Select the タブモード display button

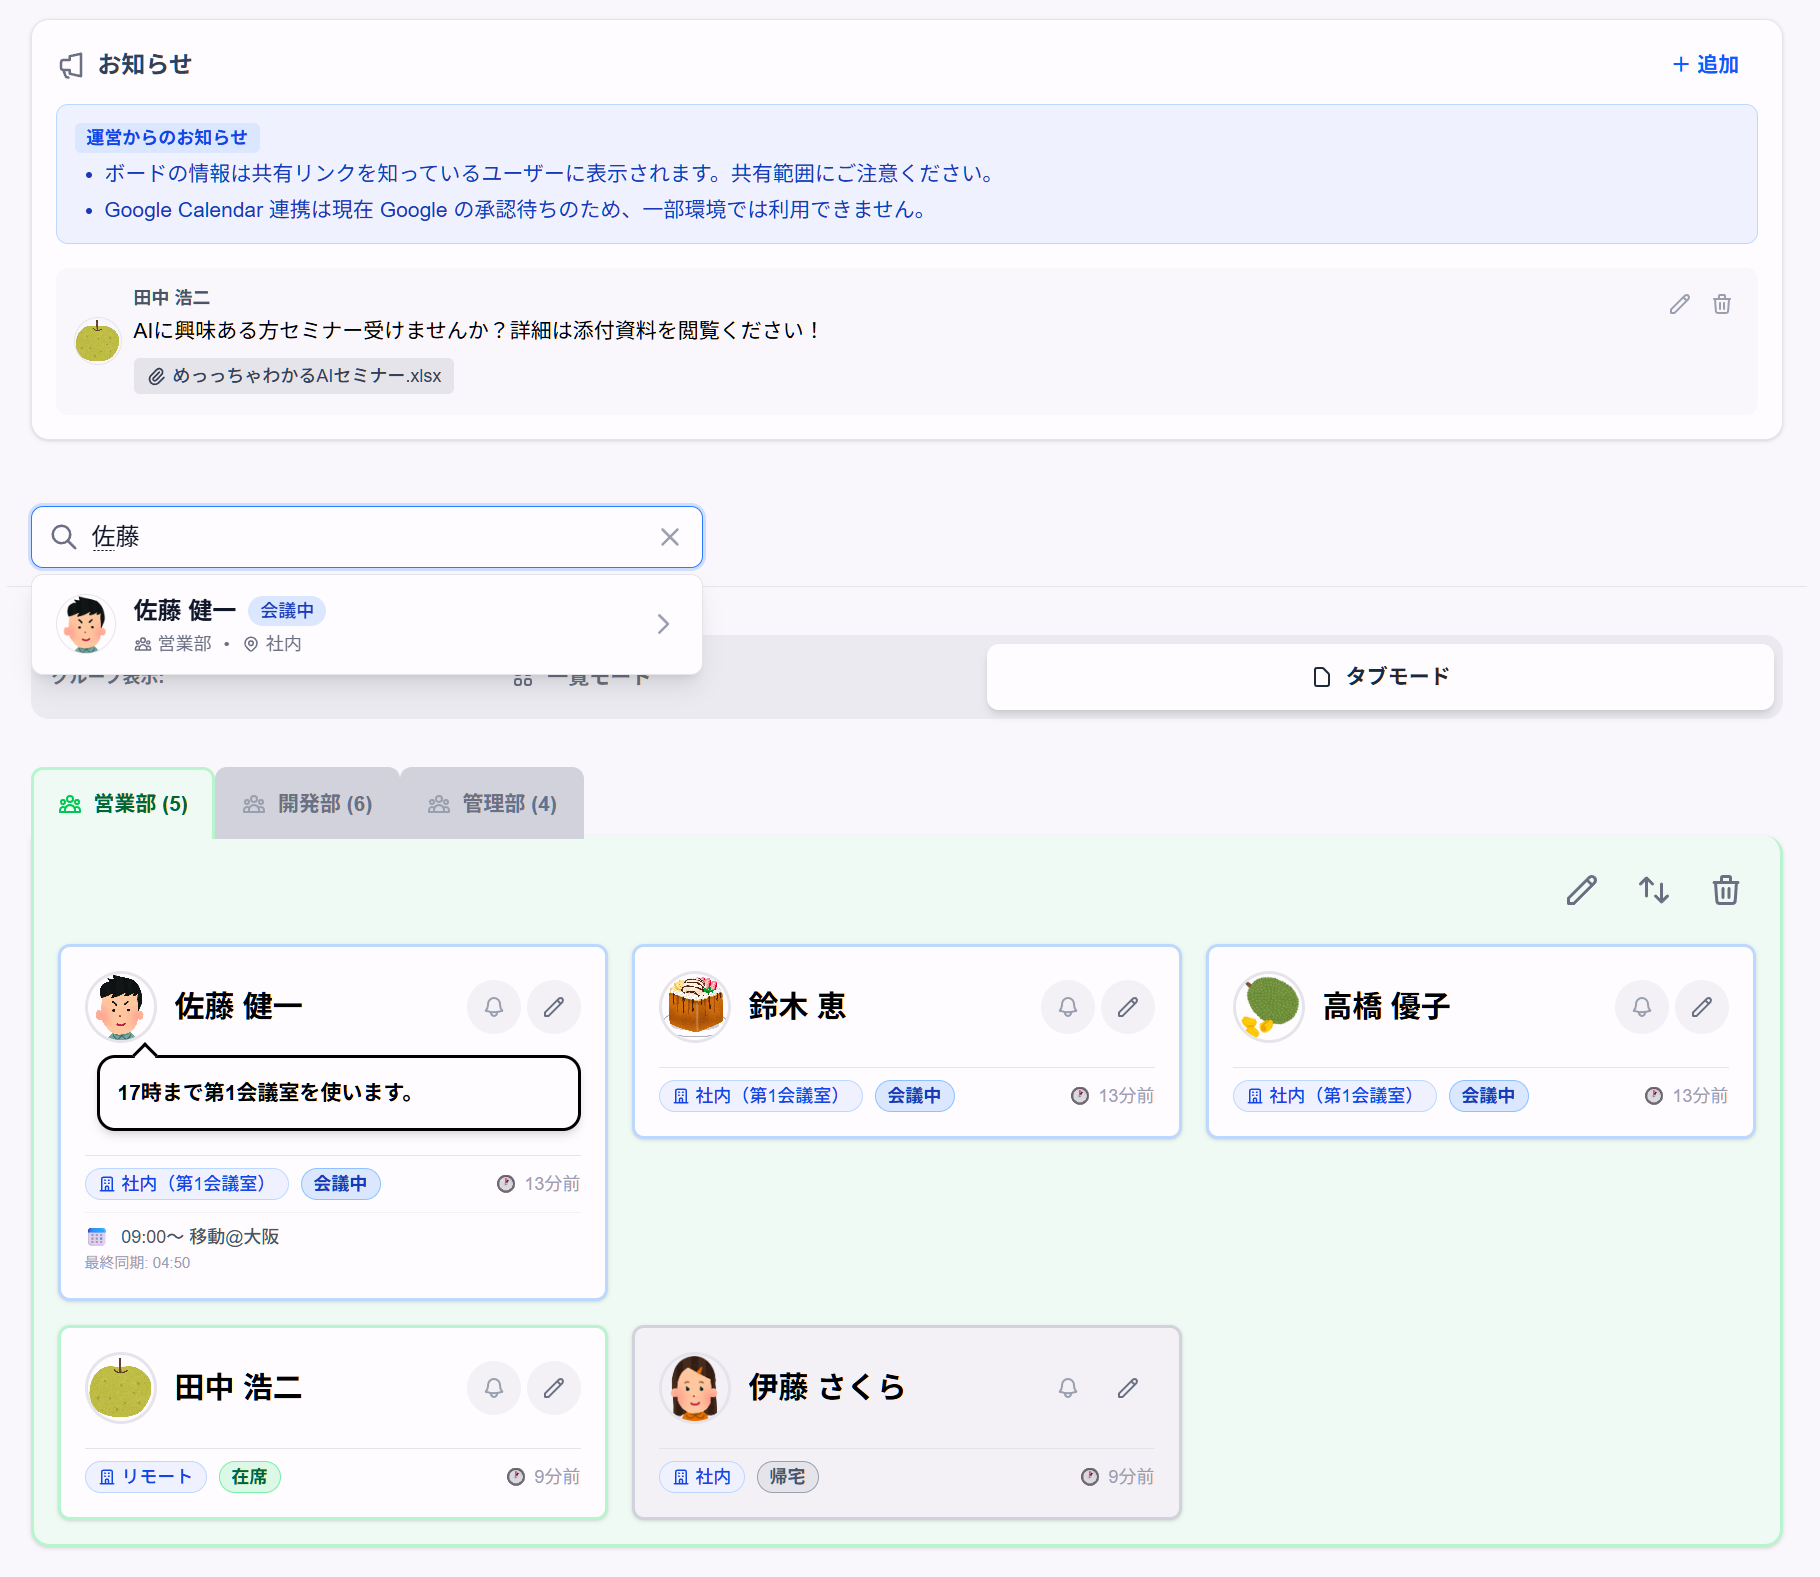point(1381,676)
